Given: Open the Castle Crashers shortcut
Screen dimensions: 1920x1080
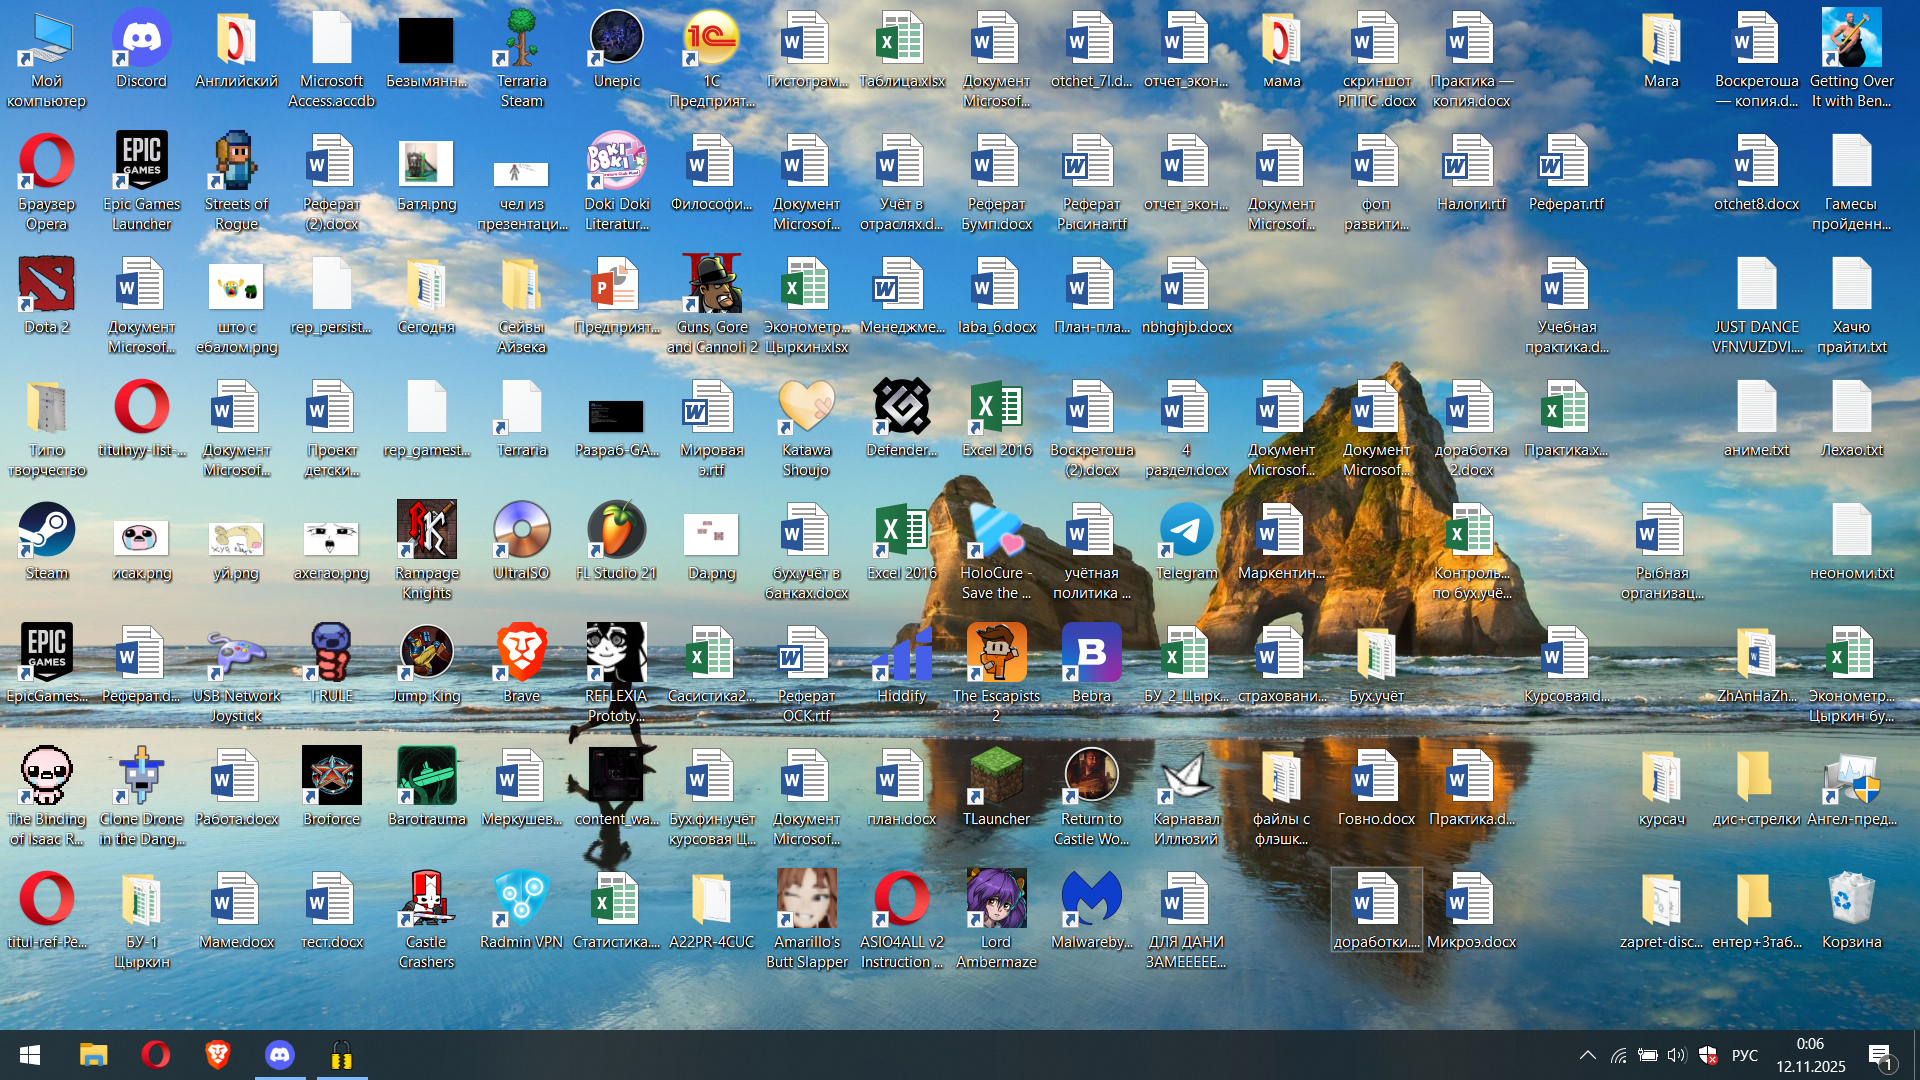Looking at the screenshot, I should click(x=427, y=921).
